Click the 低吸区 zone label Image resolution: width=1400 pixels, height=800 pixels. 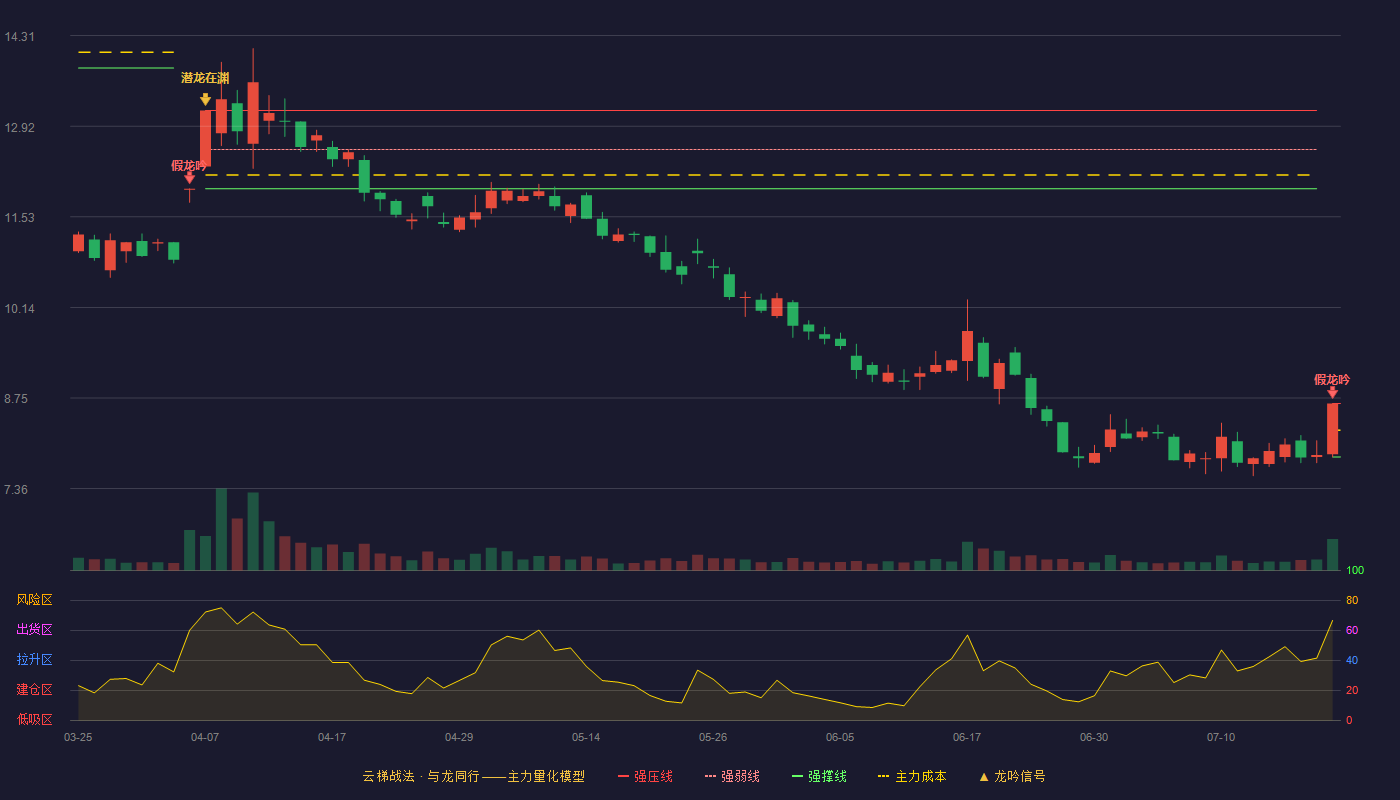[x=34, y=719]
